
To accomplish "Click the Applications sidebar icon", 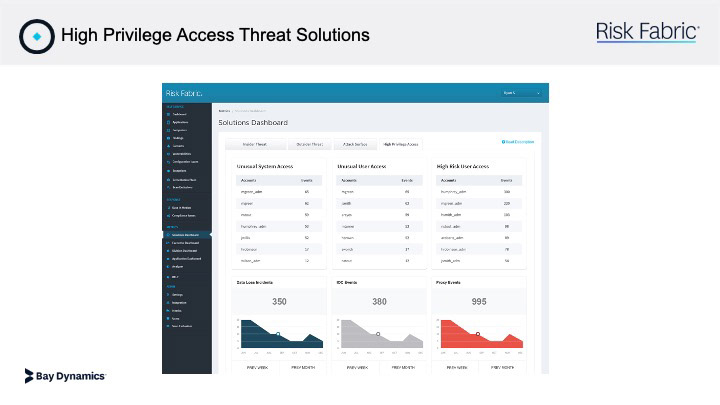I will [x=168, y=122].
